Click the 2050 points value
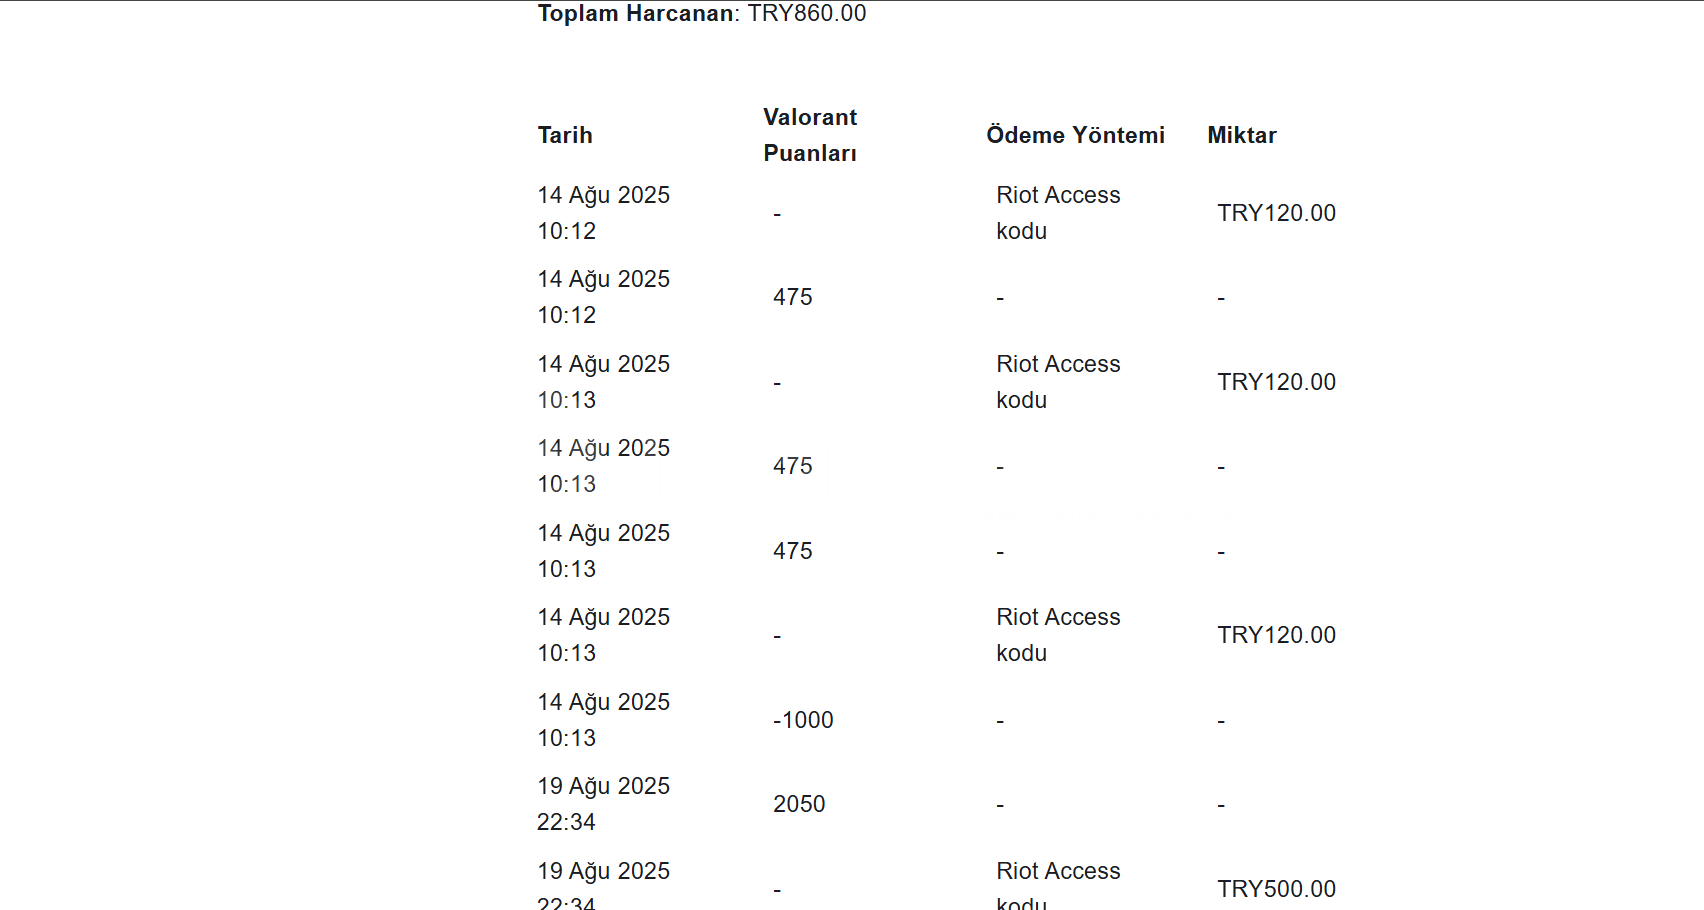This screenshot has height=910, width=1704. coord(799,804)
